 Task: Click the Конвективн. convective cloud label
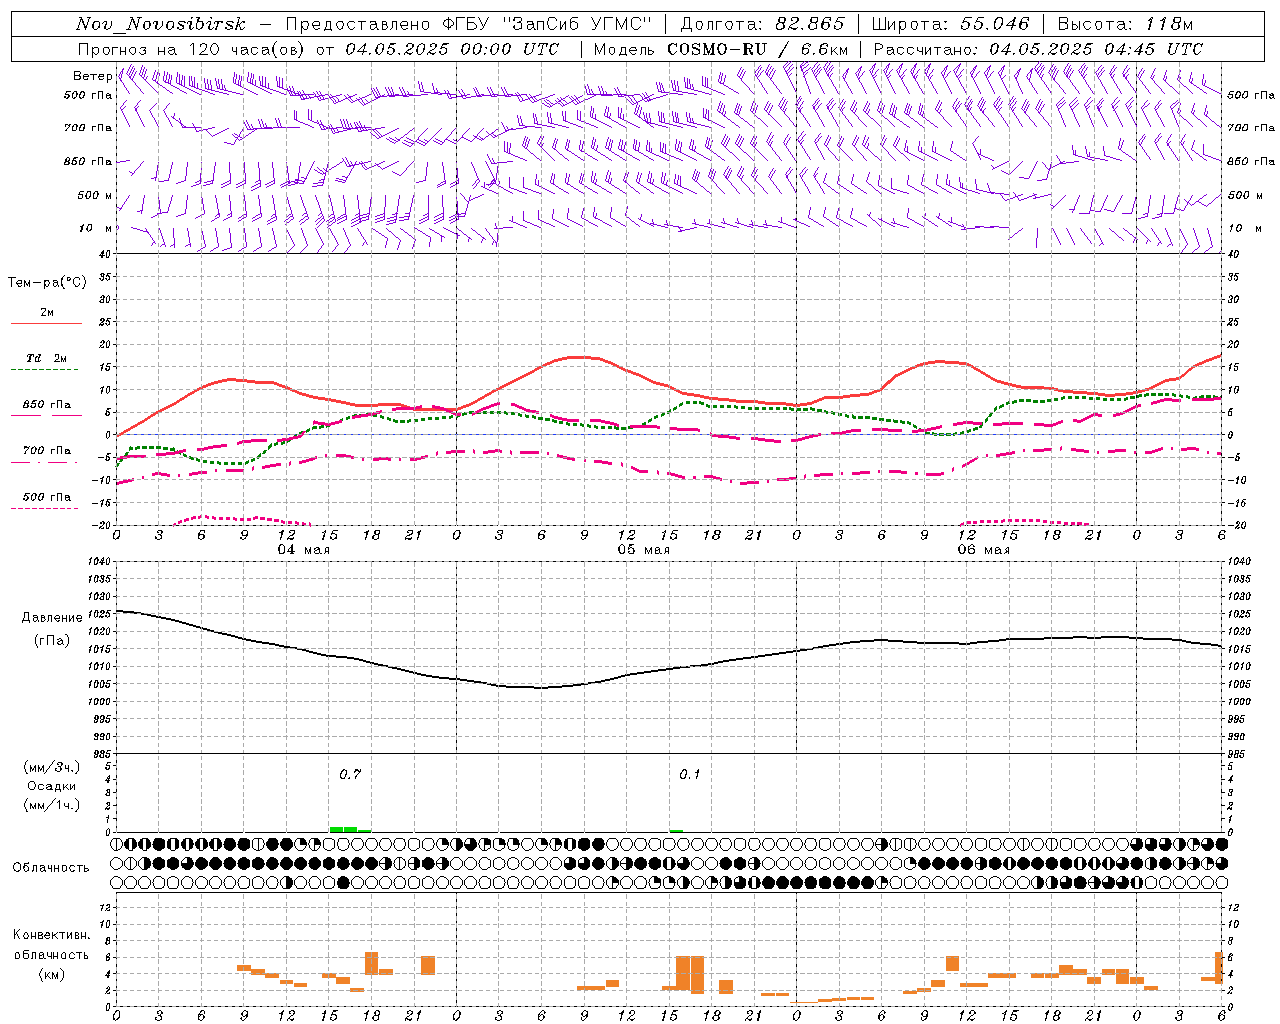pyautogui.click(x=51, y=935)
